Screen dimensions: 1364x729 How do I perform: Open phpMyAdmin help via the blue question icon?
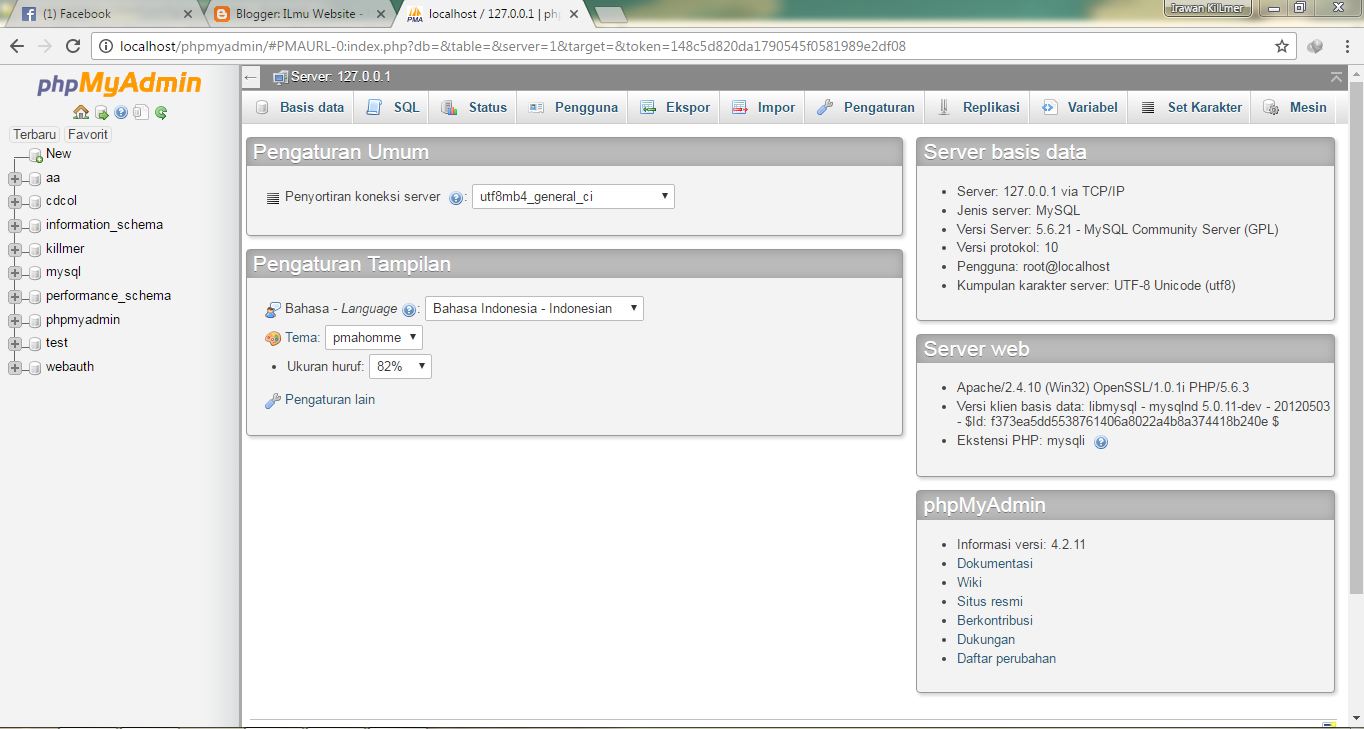(121, 112)
